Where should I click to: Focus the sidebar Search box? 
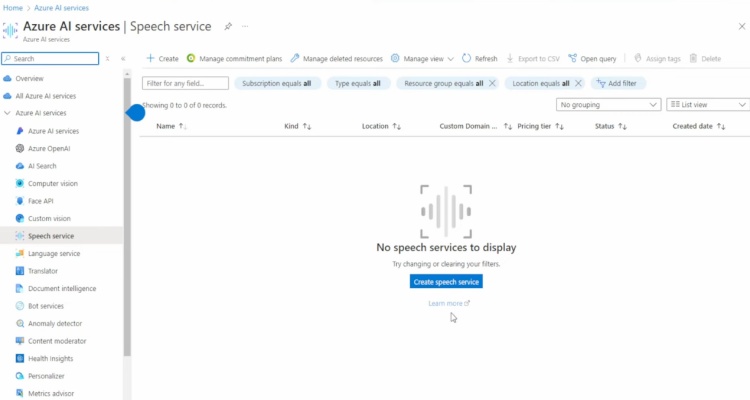pyautogui.click(x=50, y=58)
